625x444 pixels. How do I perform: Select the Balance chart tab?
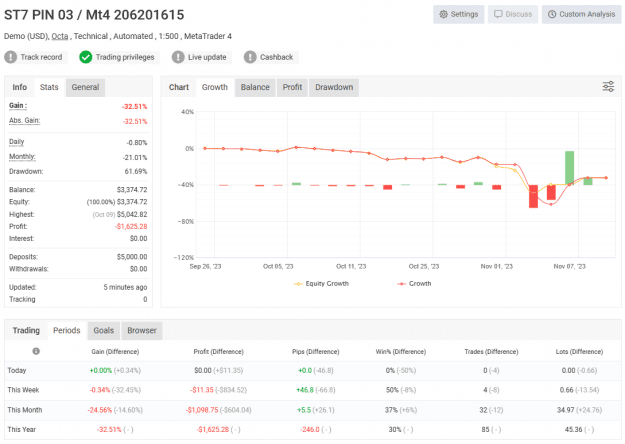click(x=255, y=87)
